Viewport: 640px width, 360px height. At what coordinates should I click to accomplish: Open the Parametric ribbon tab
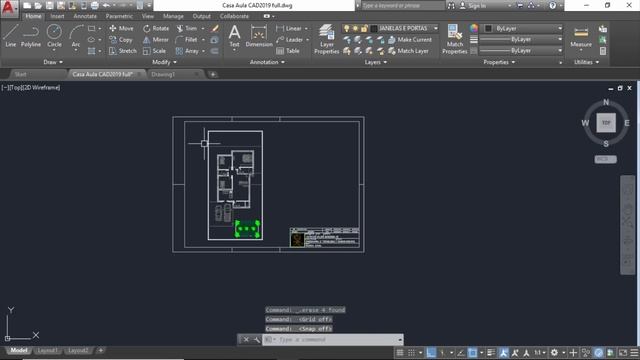(119, 16)
